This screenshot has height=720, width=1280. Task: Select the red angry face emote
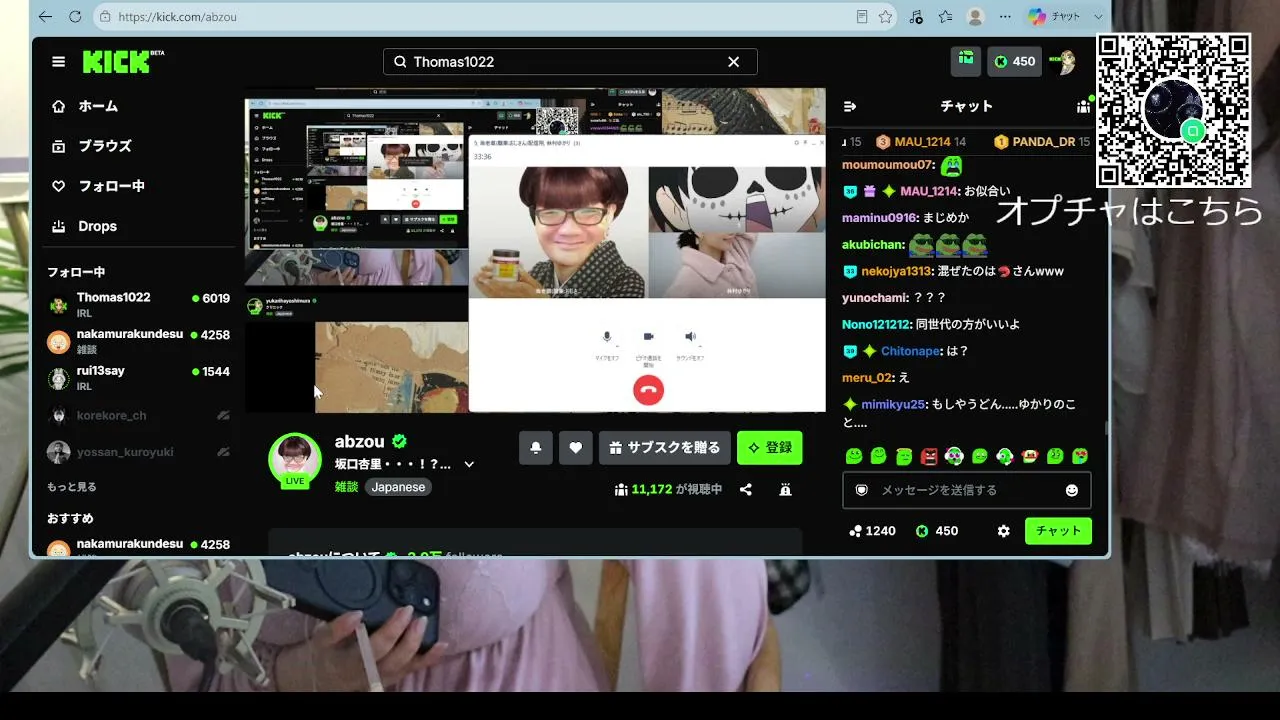[x=929, y=456]
